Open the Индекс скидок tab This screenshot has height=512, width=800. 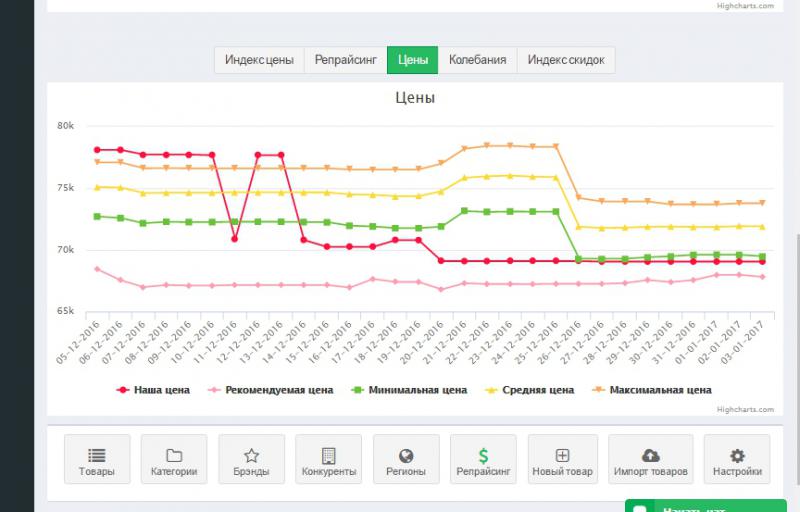coord(566,60)
